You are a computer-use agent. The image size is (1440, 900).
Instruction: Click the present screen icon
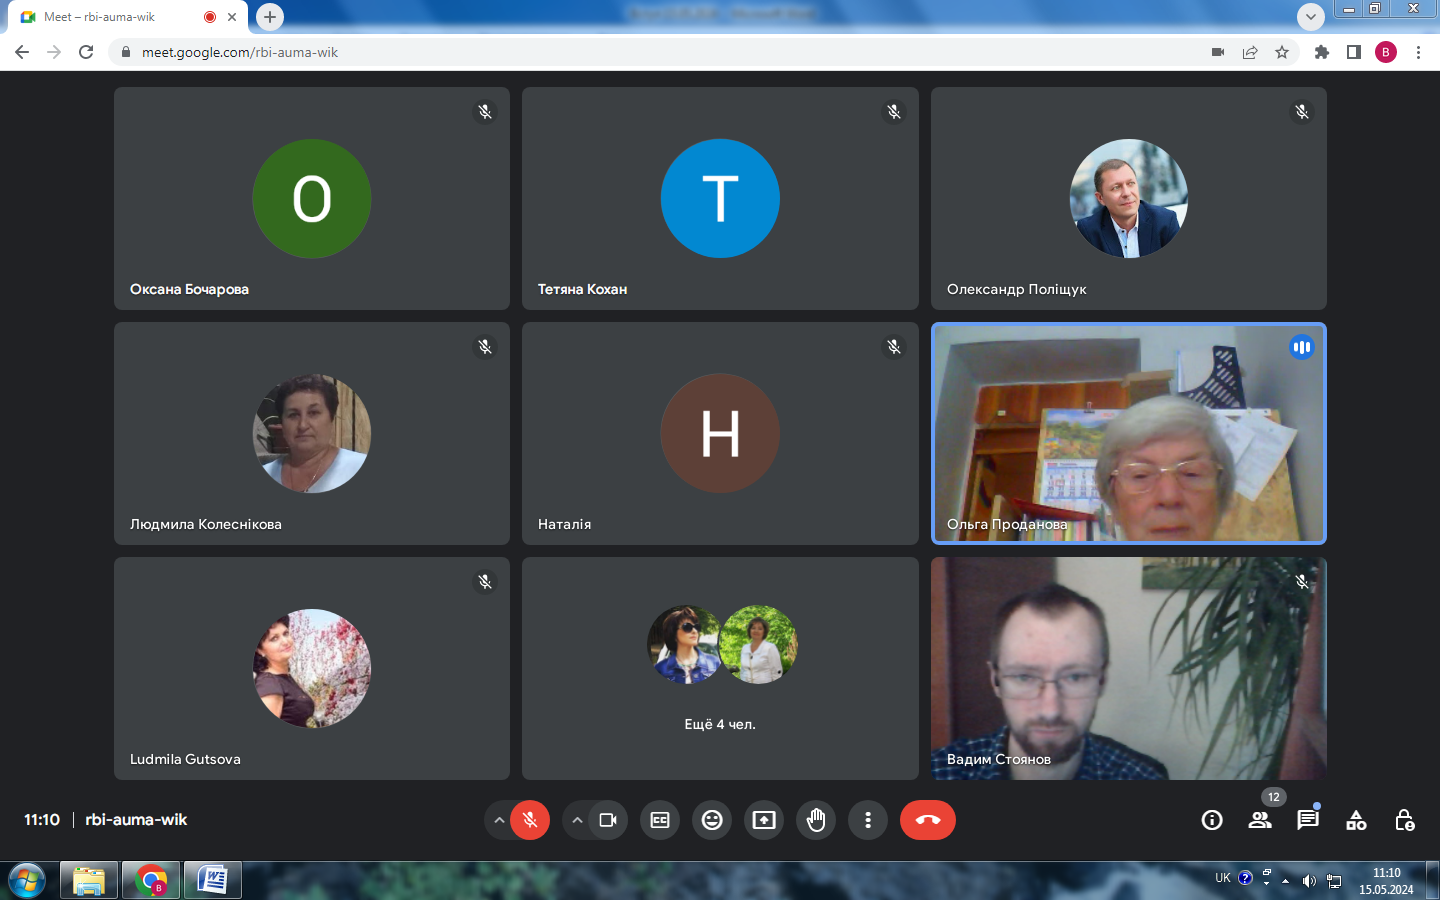764,820
